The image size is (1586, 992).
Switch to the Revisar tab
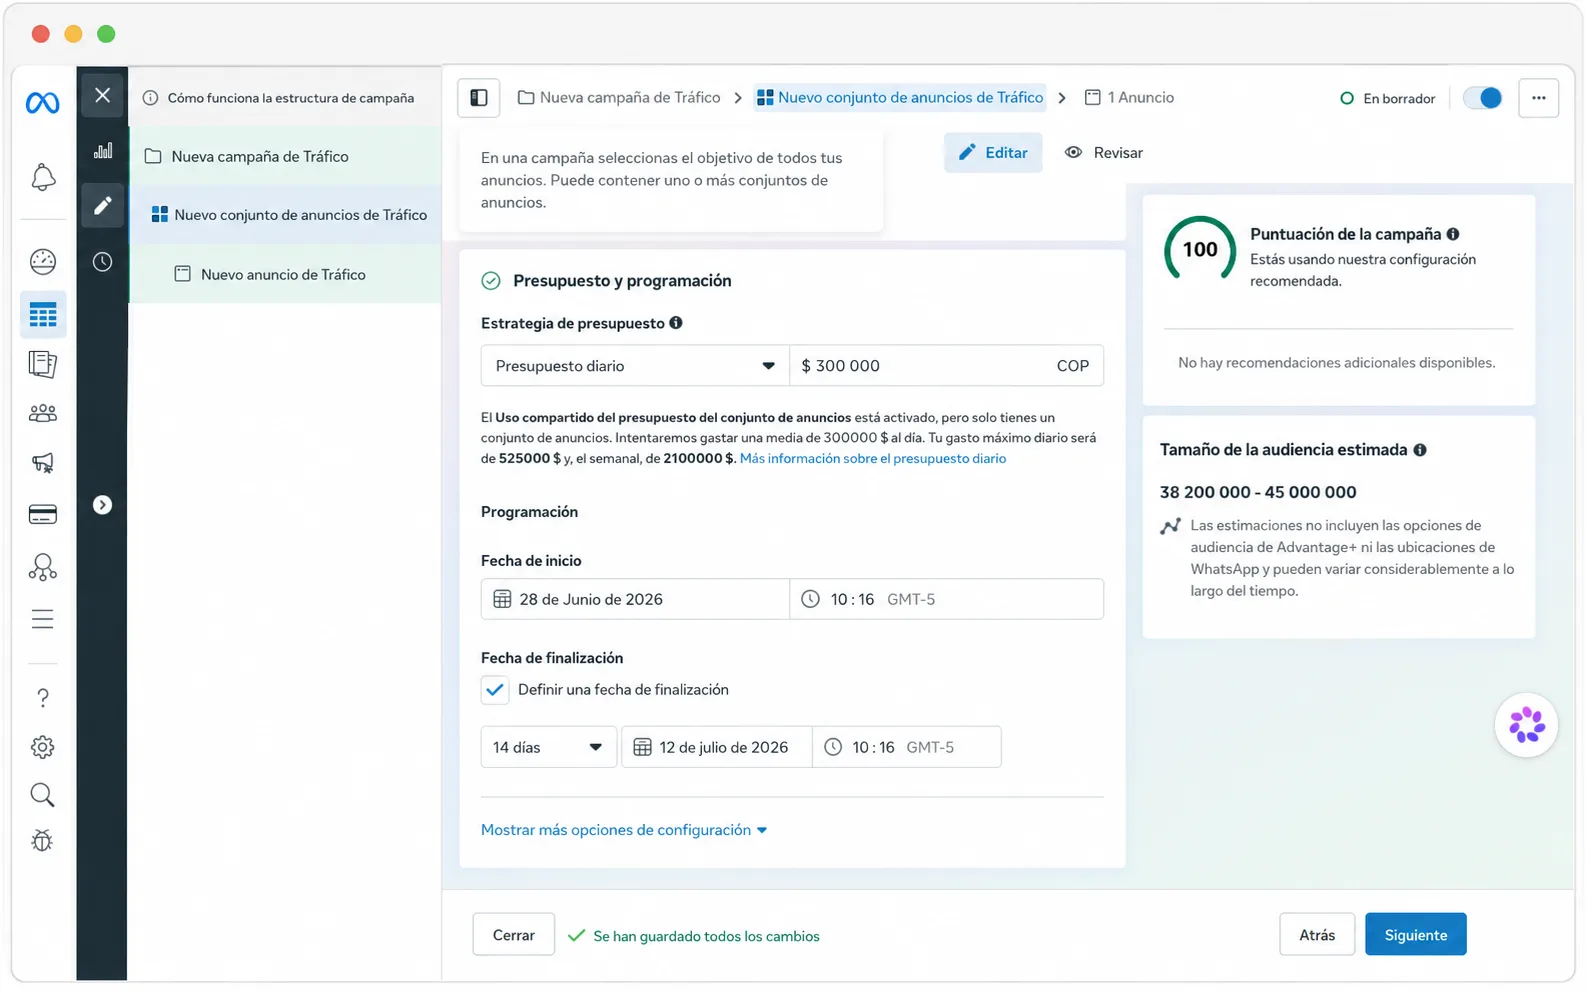coord(1104,153)
